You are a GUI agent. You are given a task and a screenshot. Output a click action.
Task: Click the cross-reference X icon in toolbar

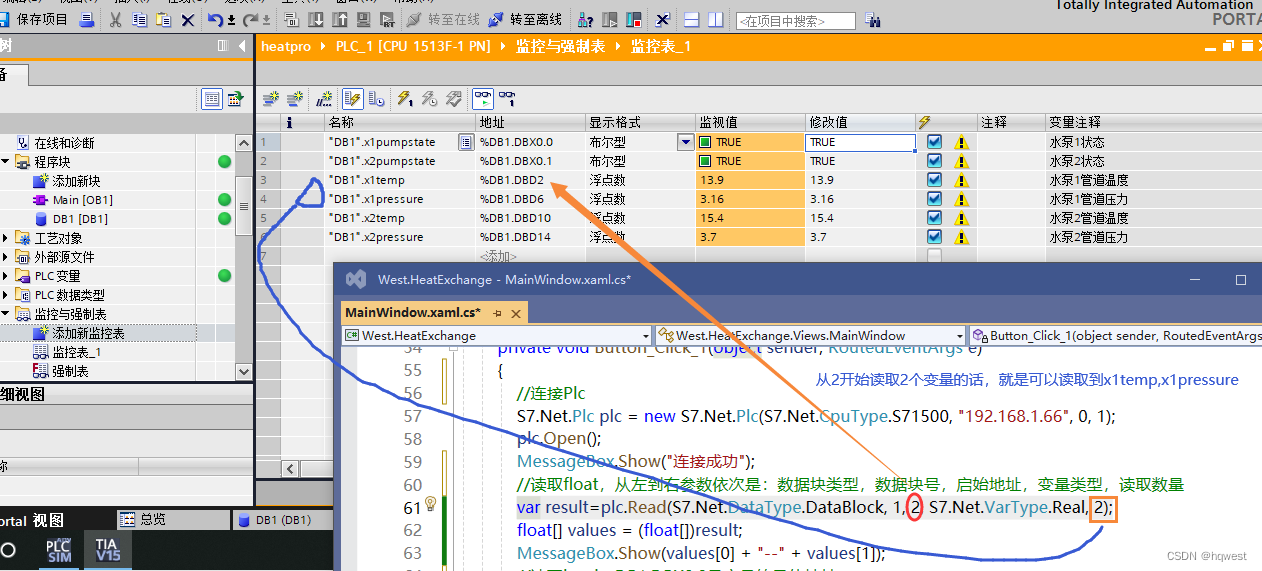(x=663, y=20)
